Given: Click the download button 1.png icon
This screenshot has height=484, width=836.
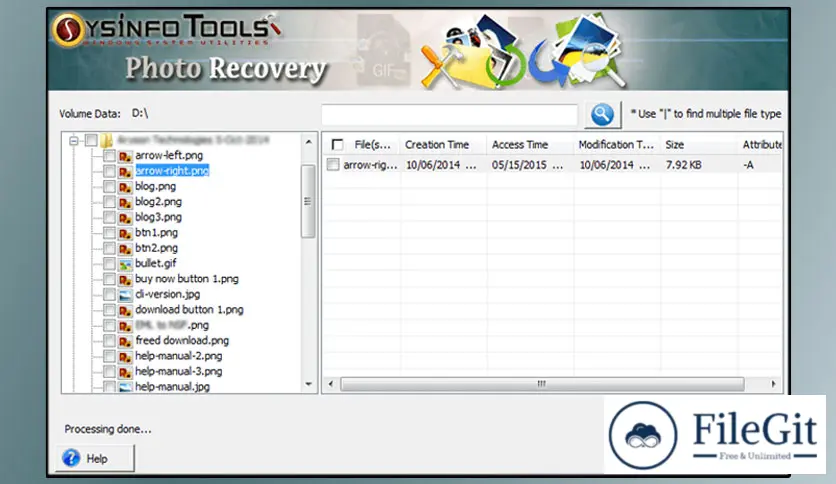Looking at the screenshot, I should [x=125, y=310].
